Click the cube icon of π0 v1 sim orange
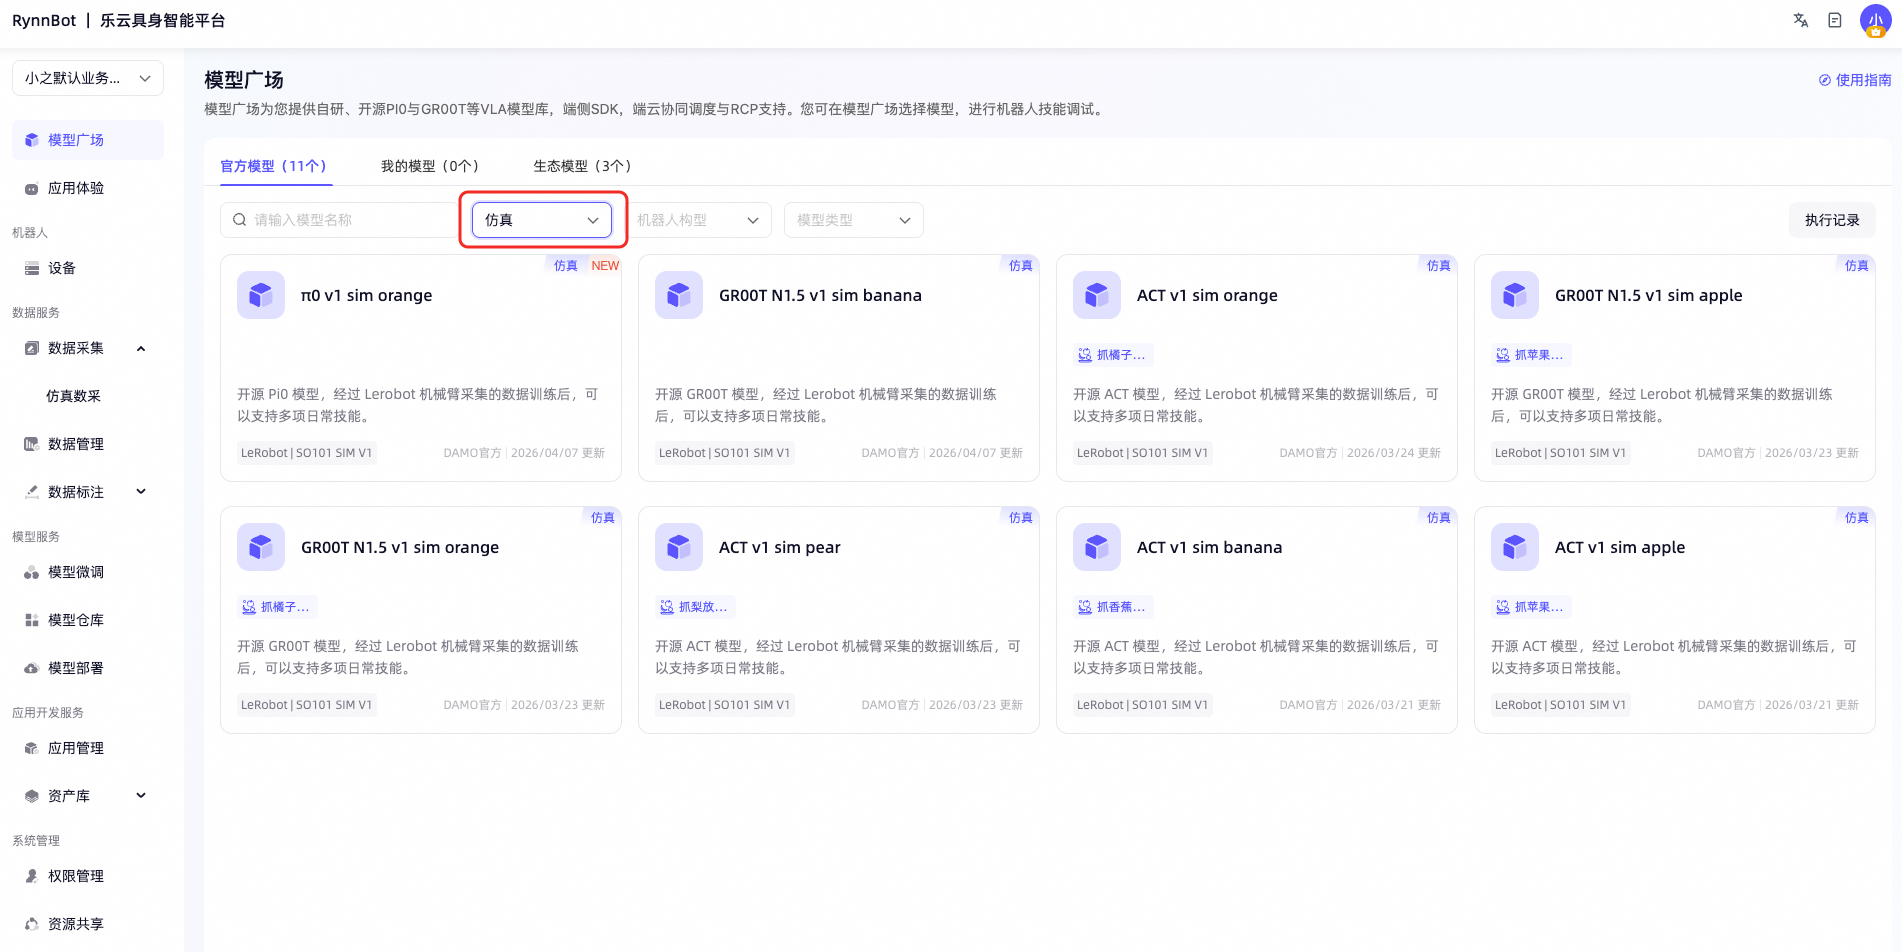 point(261,295)
